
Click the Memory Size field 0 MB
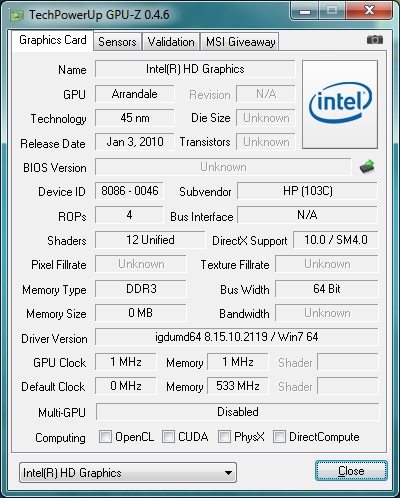tap(141, 313)
